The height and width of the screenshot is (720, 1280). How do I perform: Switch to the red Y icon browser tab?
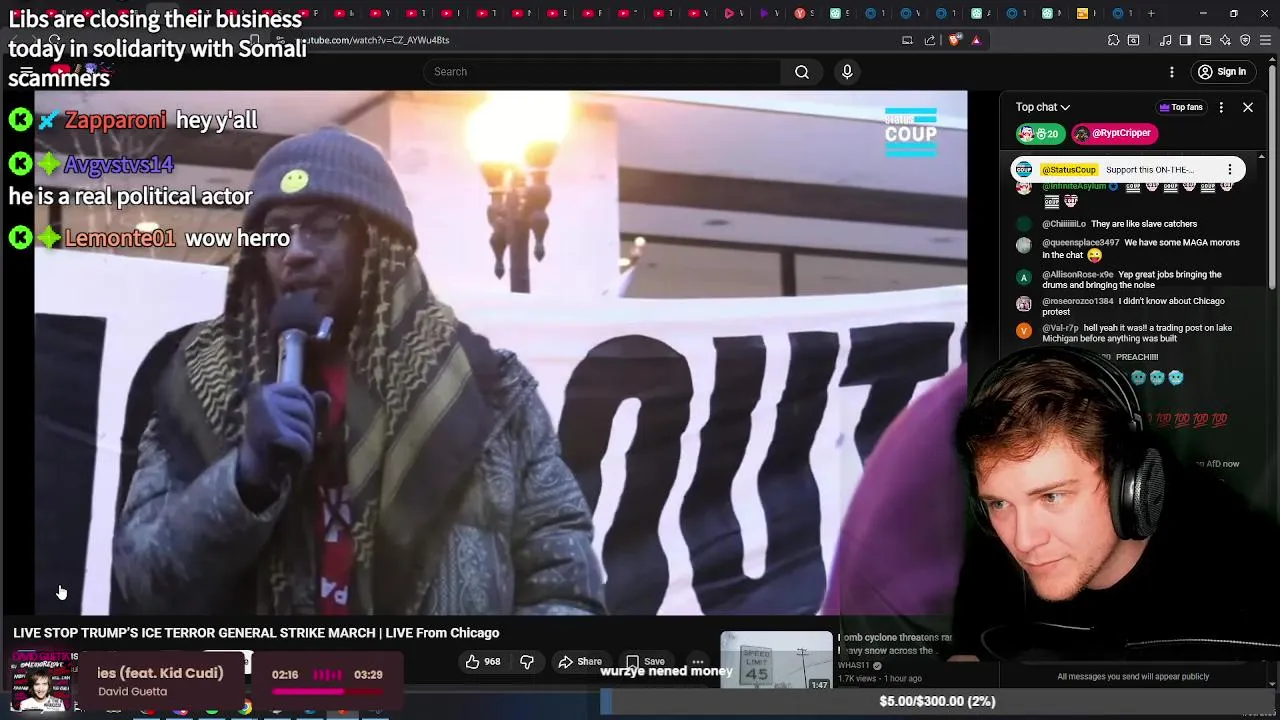(x=799, y=13)
